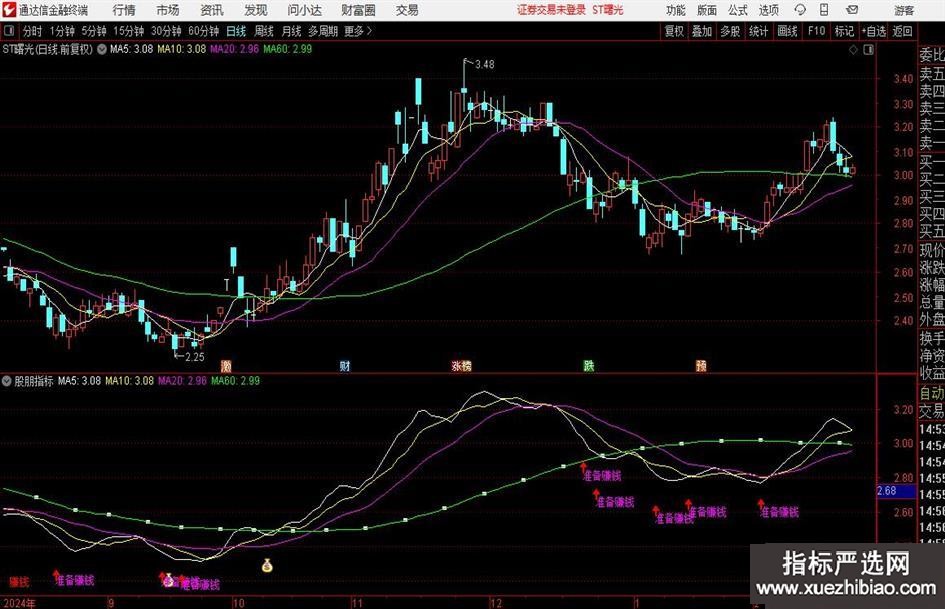
Task: Click the 激 info marker near October
Action: coord(226,365)
